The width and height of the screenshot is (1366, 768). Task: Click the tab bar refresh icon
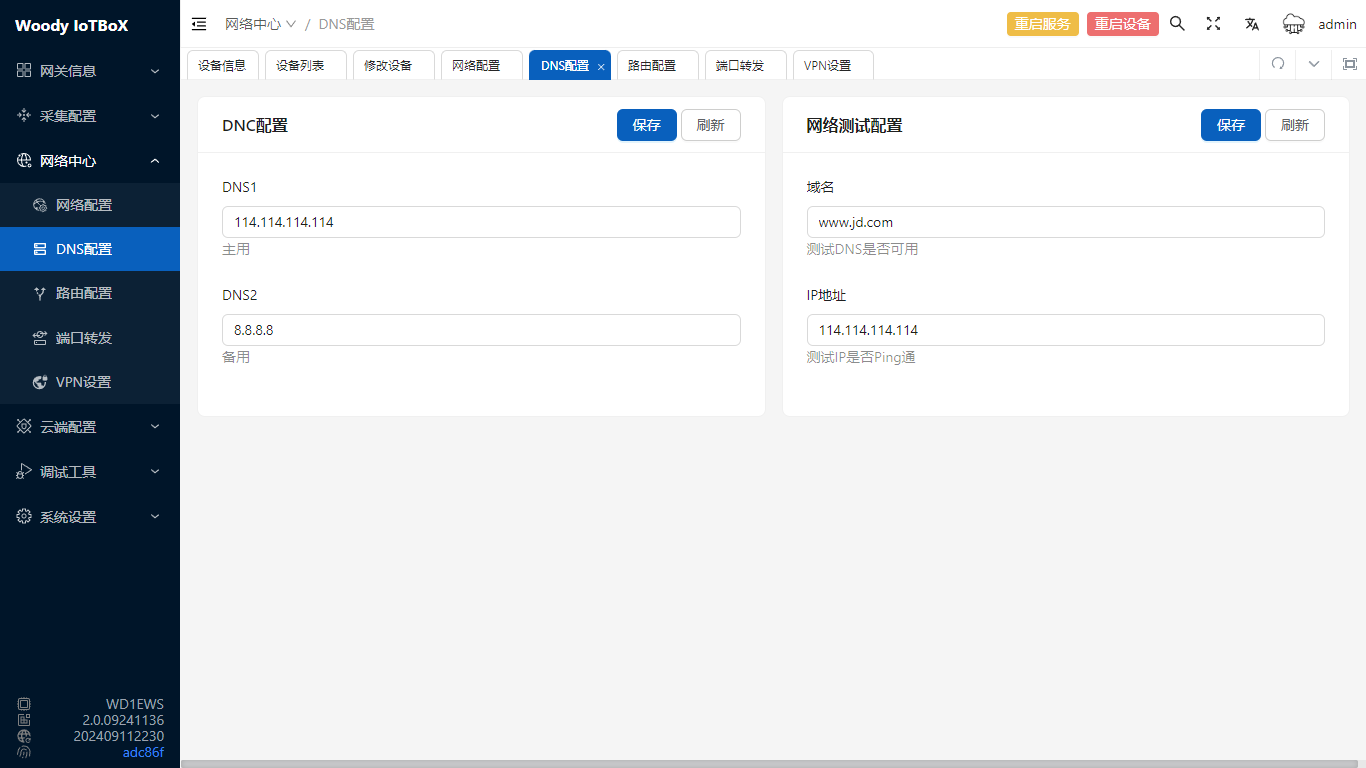click(1277, 64)
